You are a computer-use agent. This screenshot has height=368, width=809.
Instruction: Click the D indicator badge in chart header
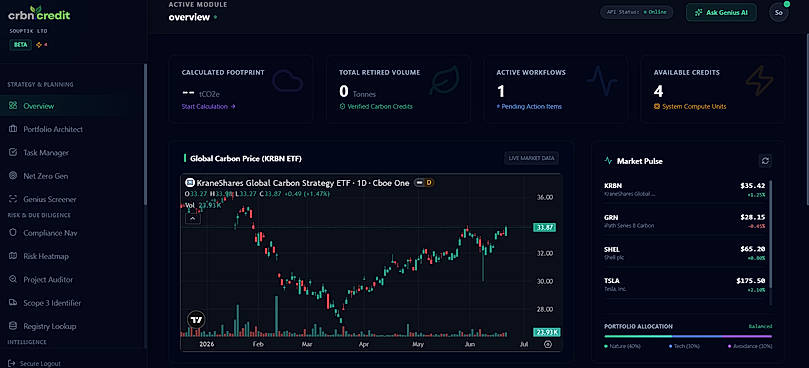pos(429,183)
